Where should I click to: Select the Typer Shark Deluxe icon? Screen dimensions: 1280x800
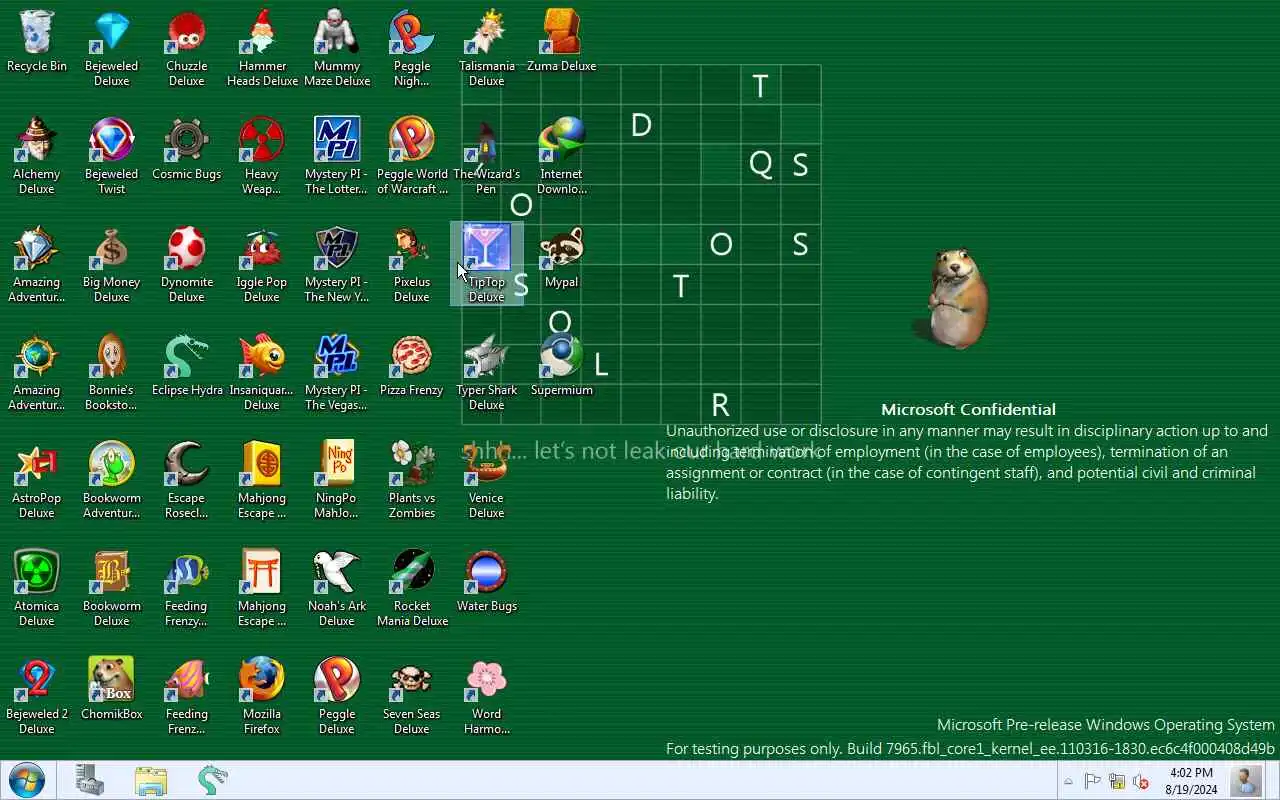coord(487,372)
